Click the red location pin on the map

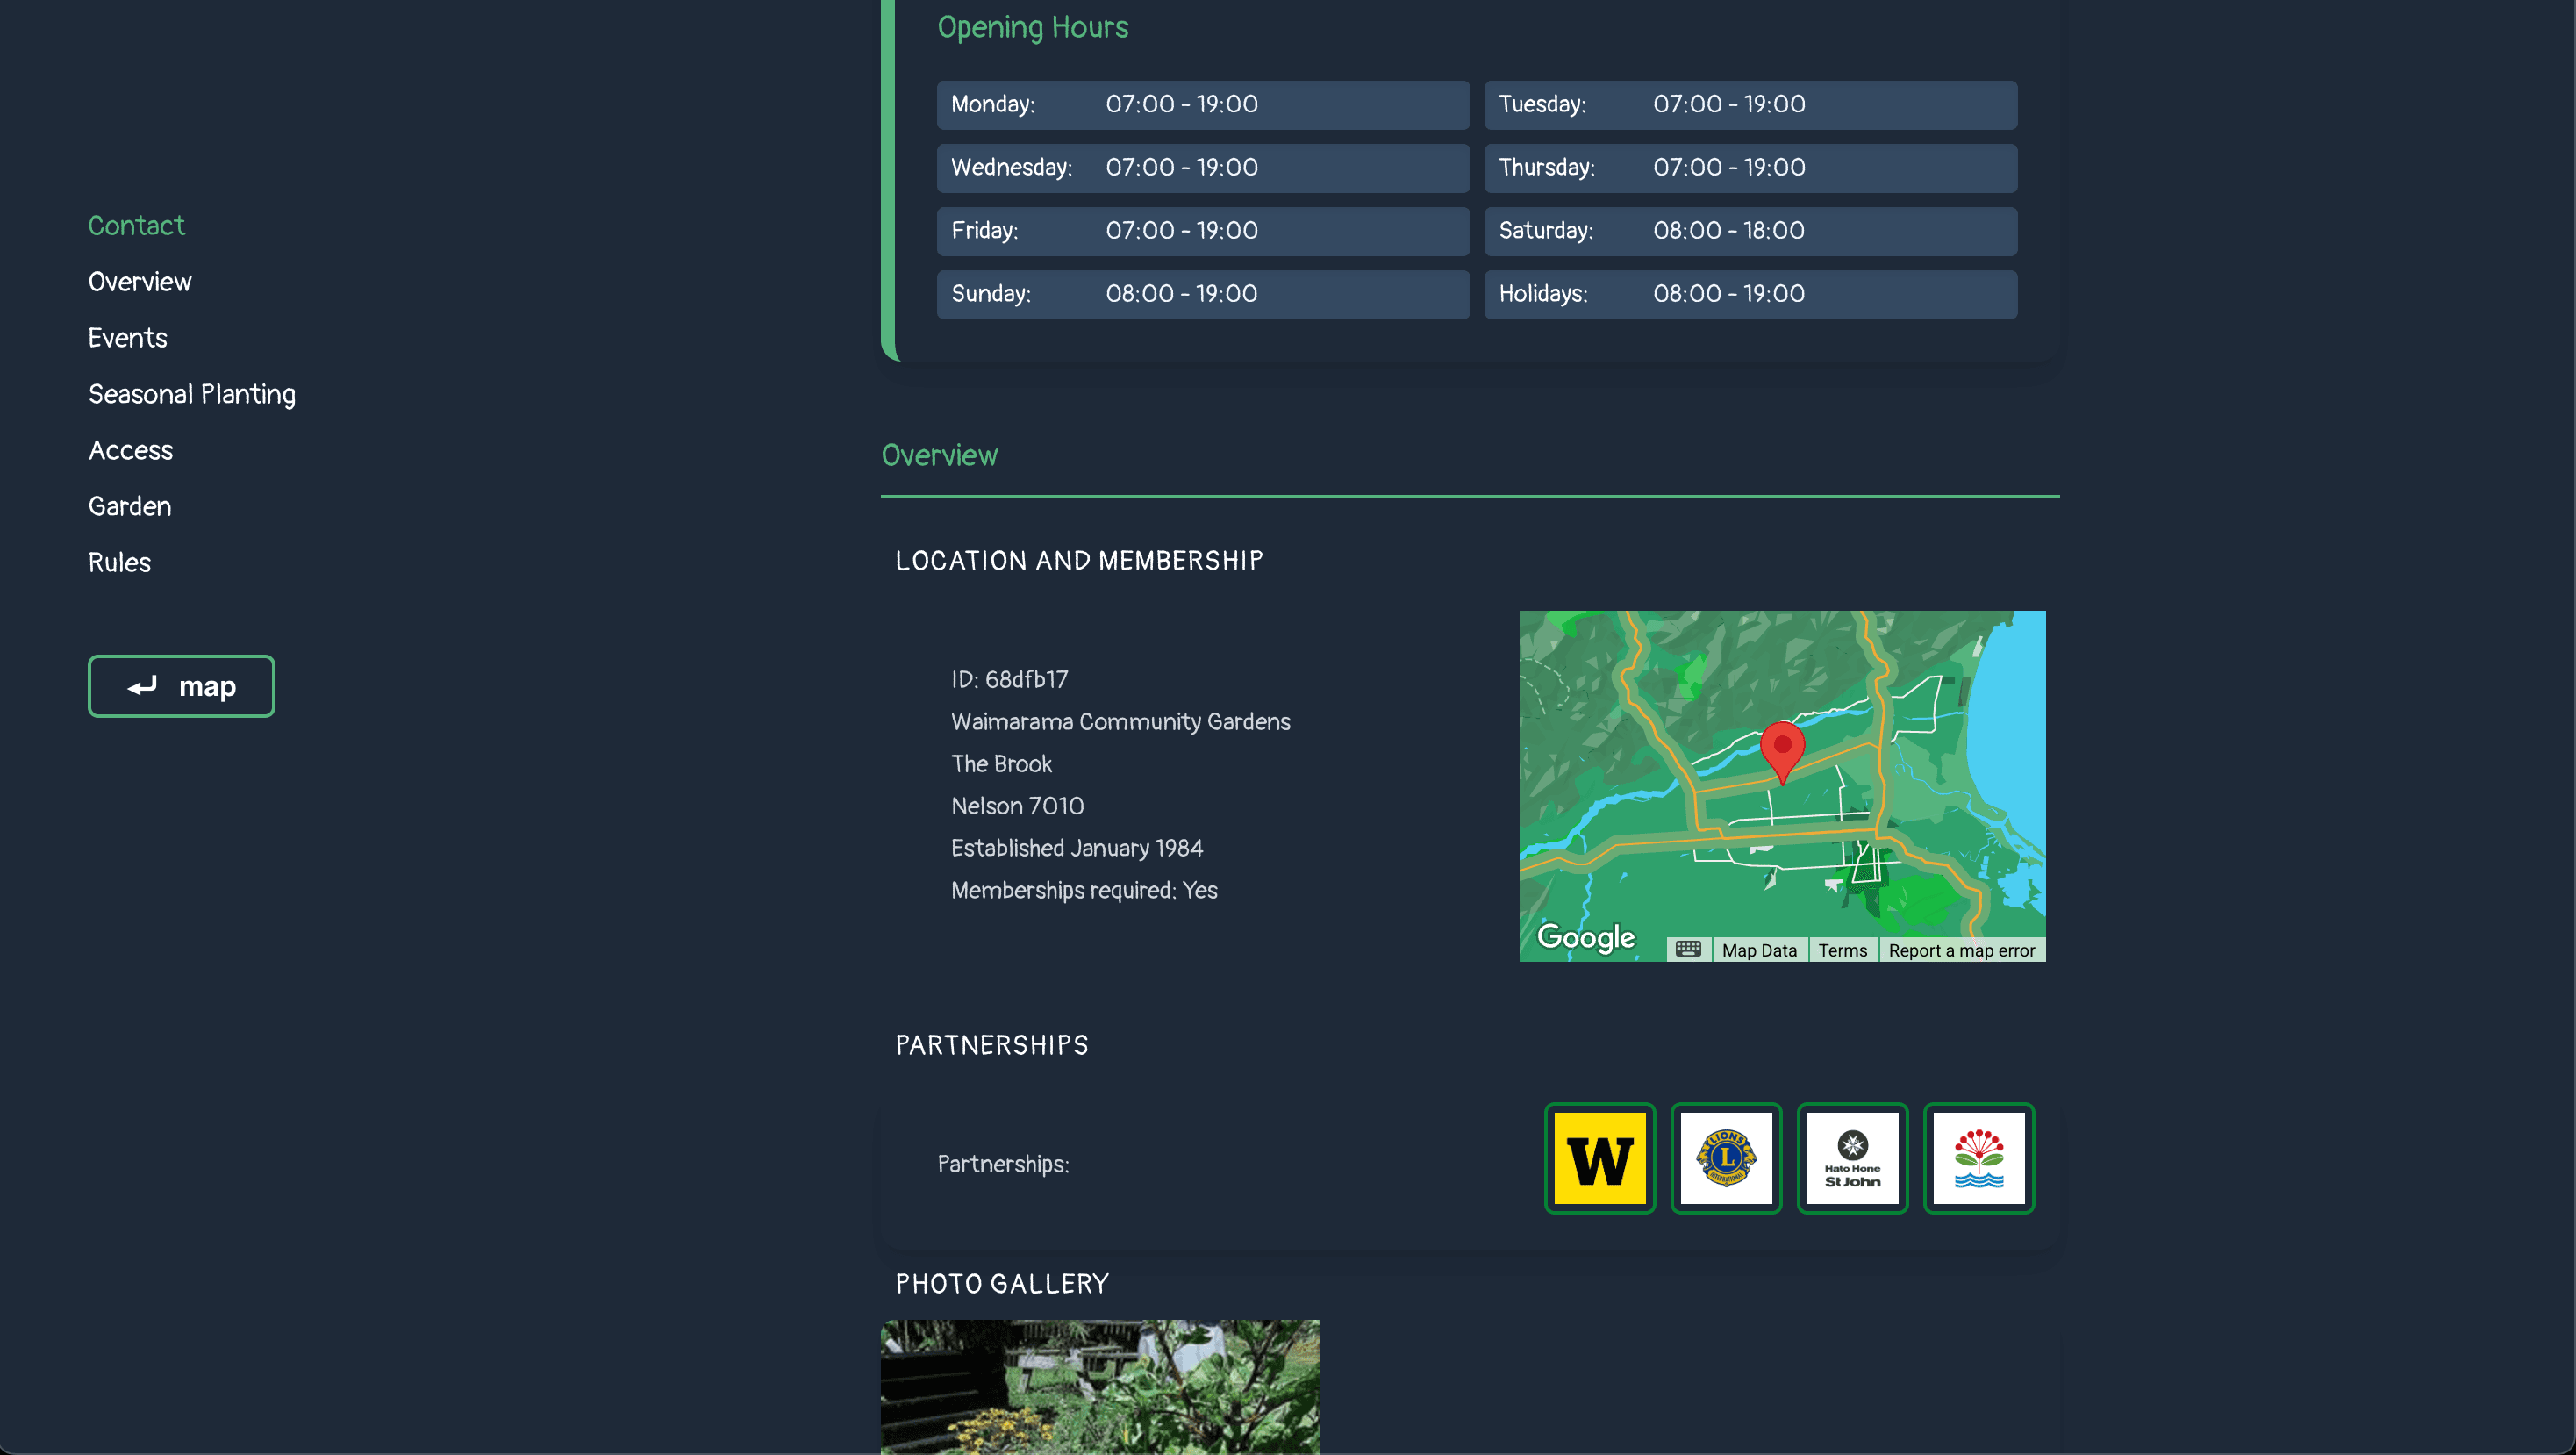pos(1782,748)
